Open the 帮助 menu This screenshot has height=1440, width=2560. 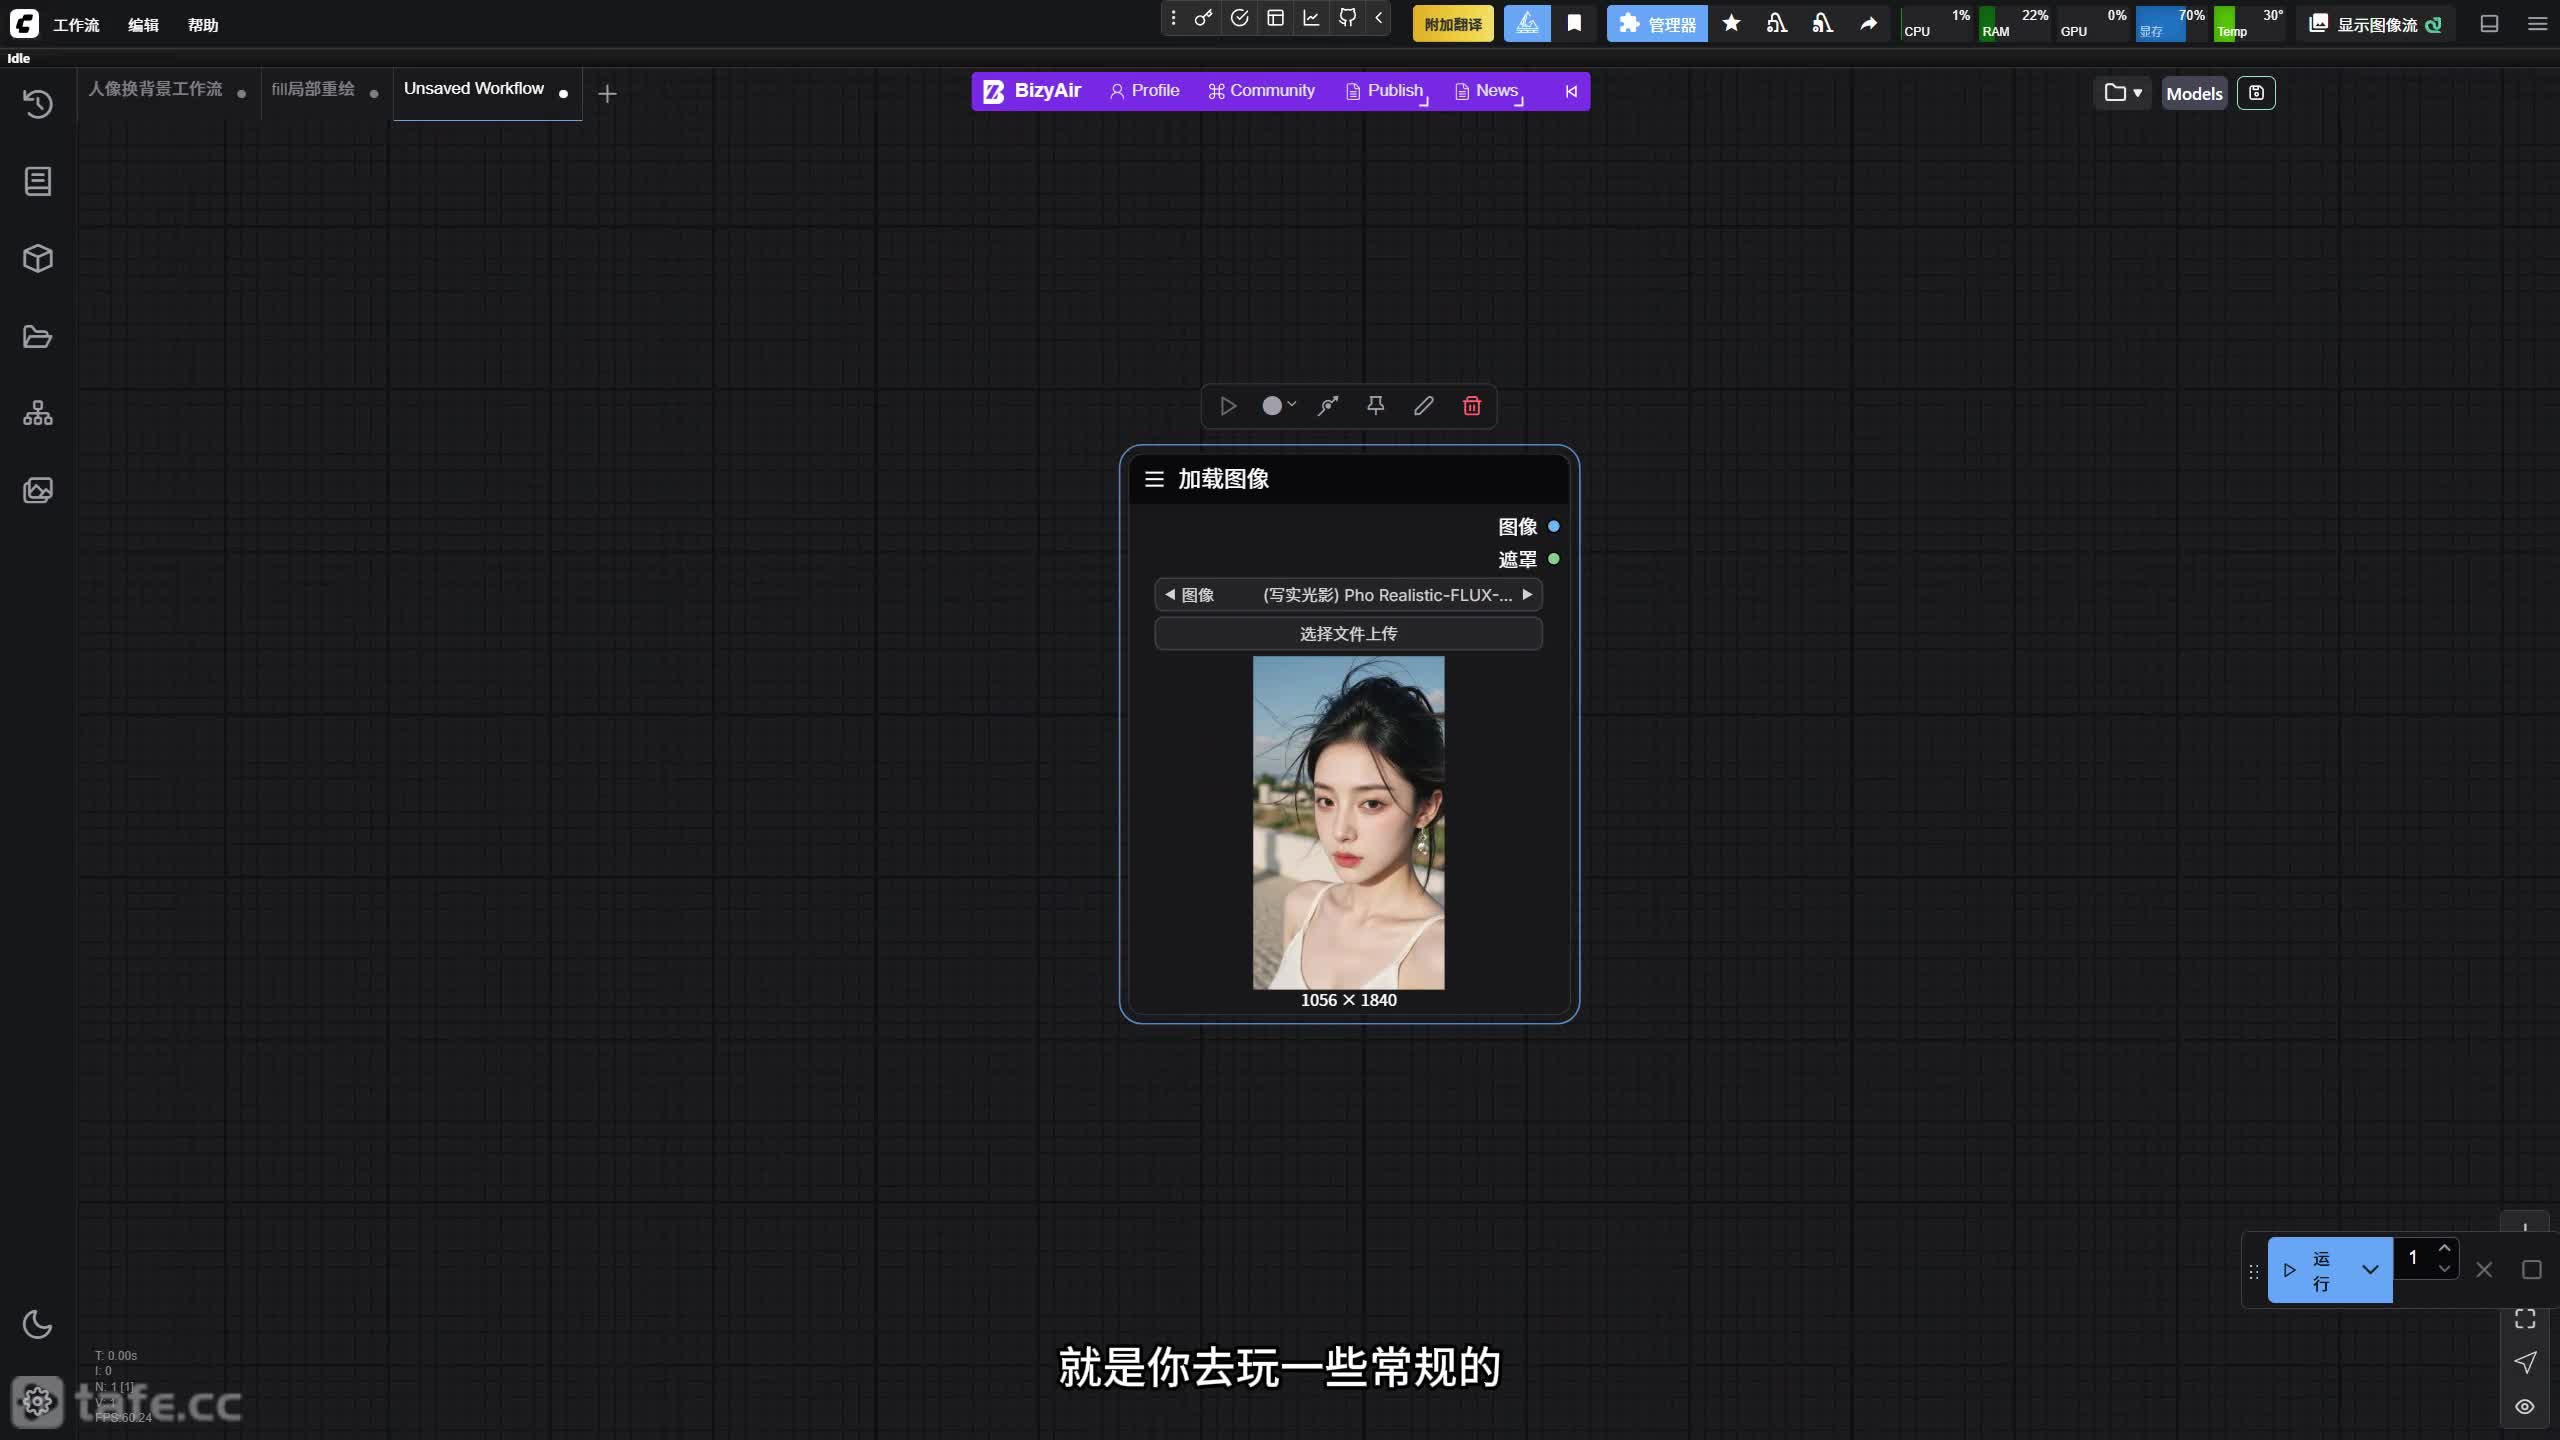(203, 25)
